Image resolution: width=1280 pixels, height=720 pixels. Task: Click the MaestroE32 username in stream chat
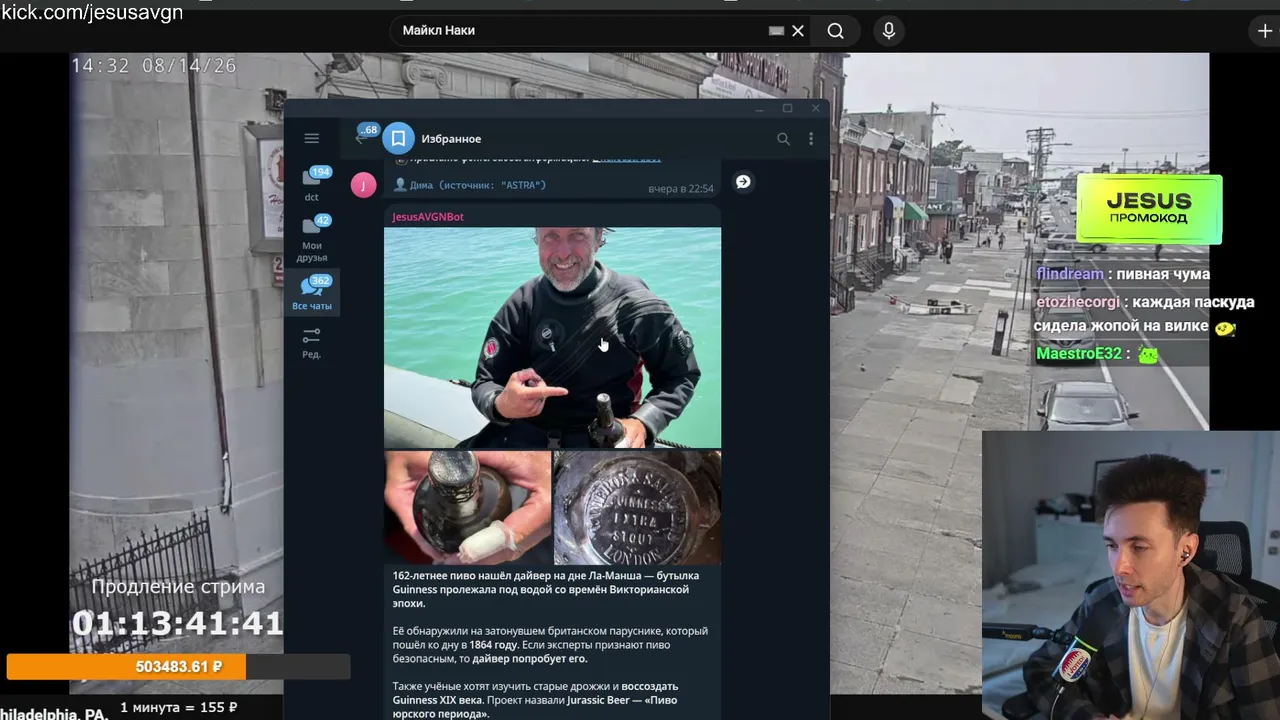1079,354
